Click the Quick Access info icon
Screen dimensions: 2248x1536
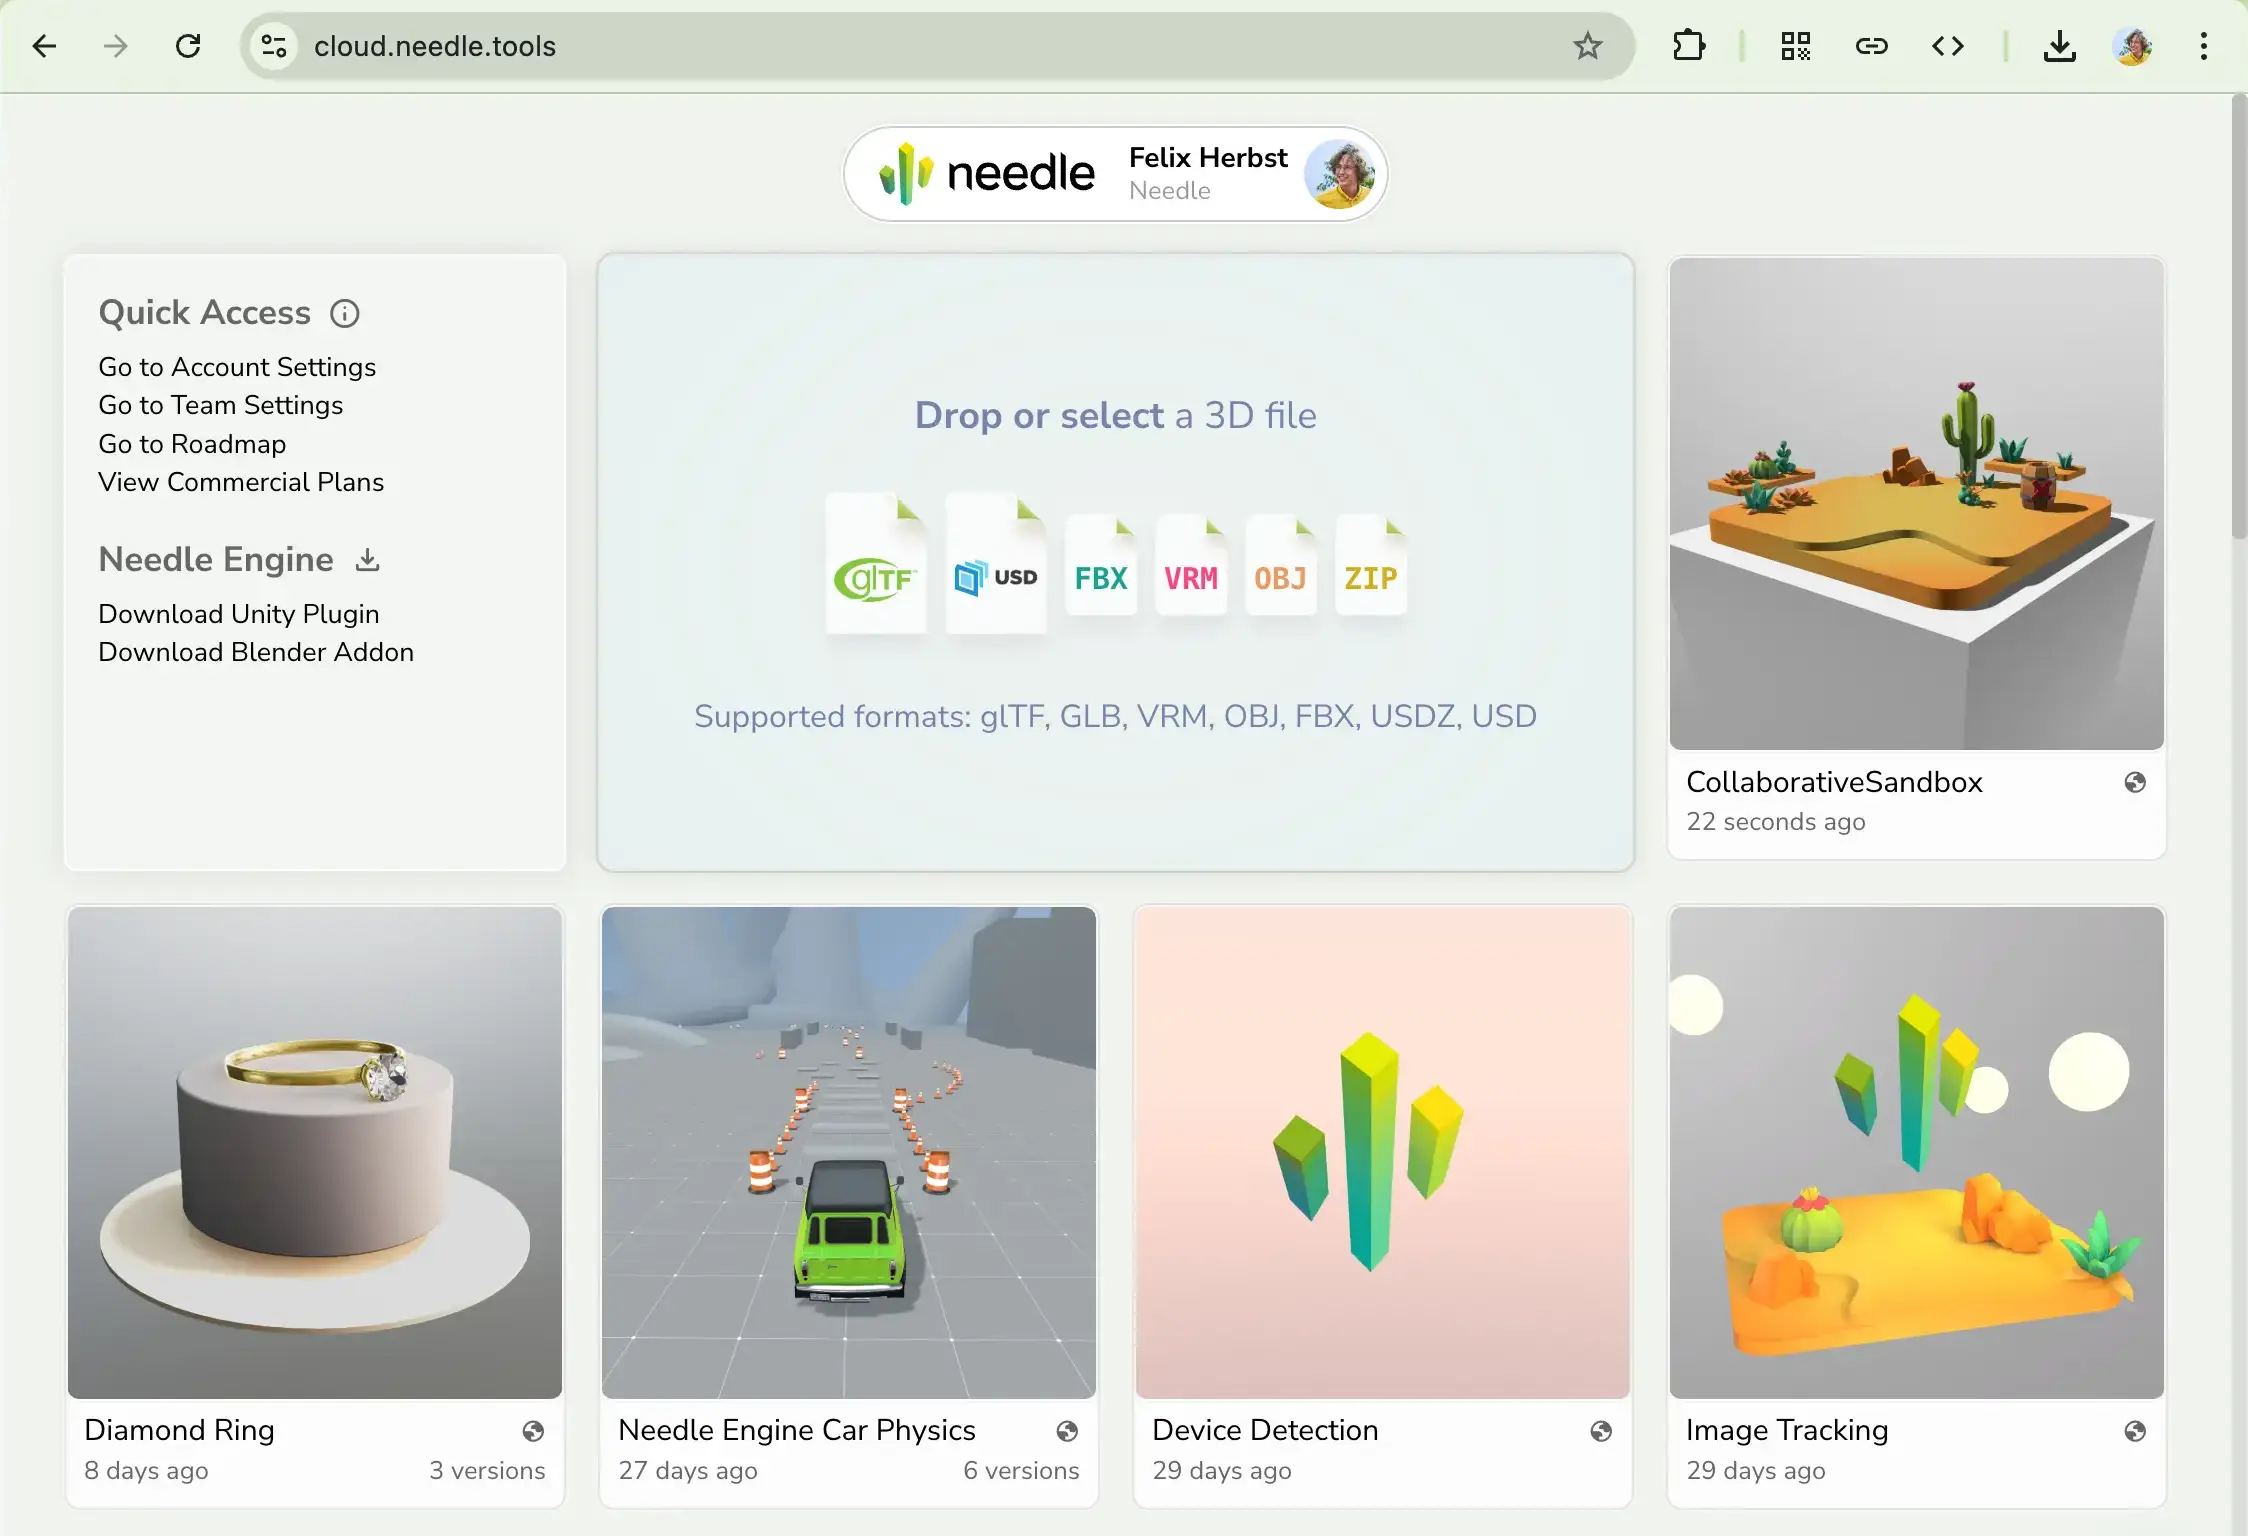345,314
